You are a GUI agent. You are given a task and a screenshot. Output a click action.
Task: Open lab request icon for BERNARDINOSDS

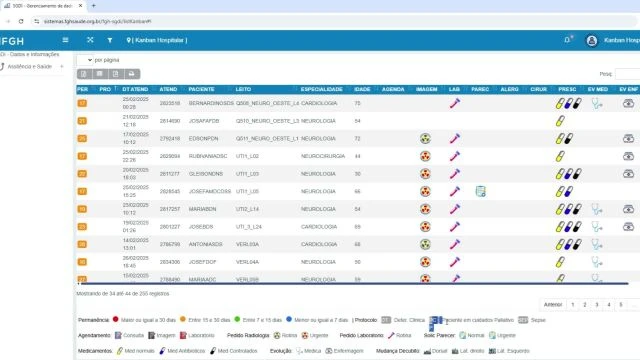[x=455, y=103]
